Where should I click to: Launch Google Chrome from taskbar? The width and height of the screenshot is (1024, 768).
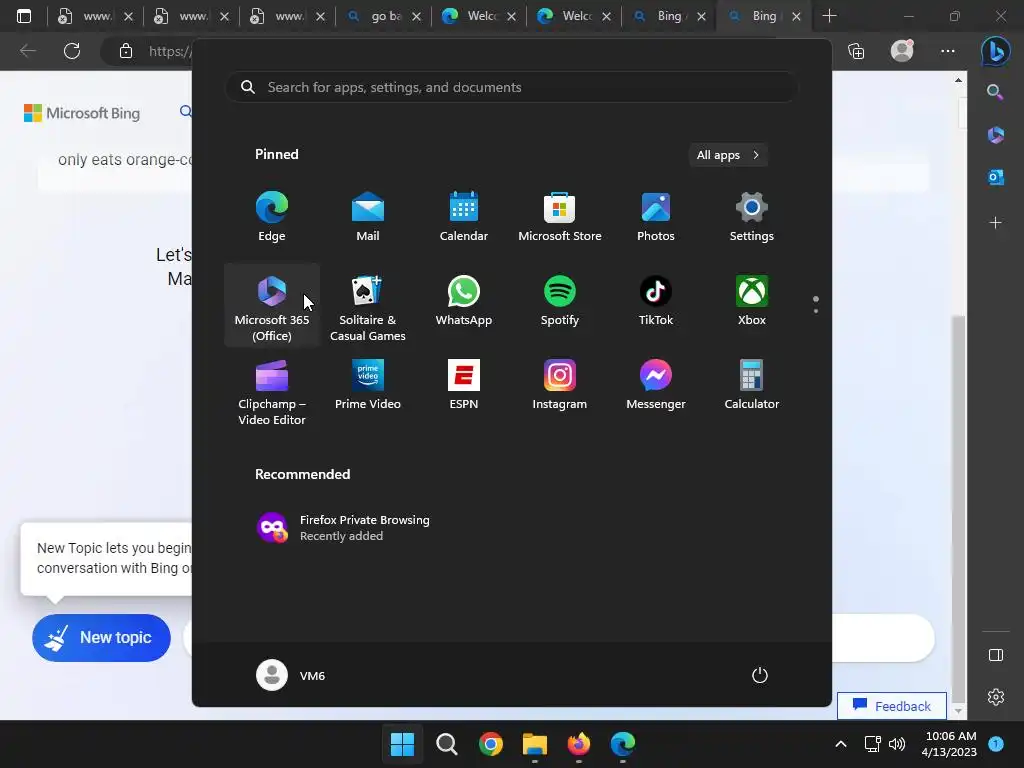[490, 744]
